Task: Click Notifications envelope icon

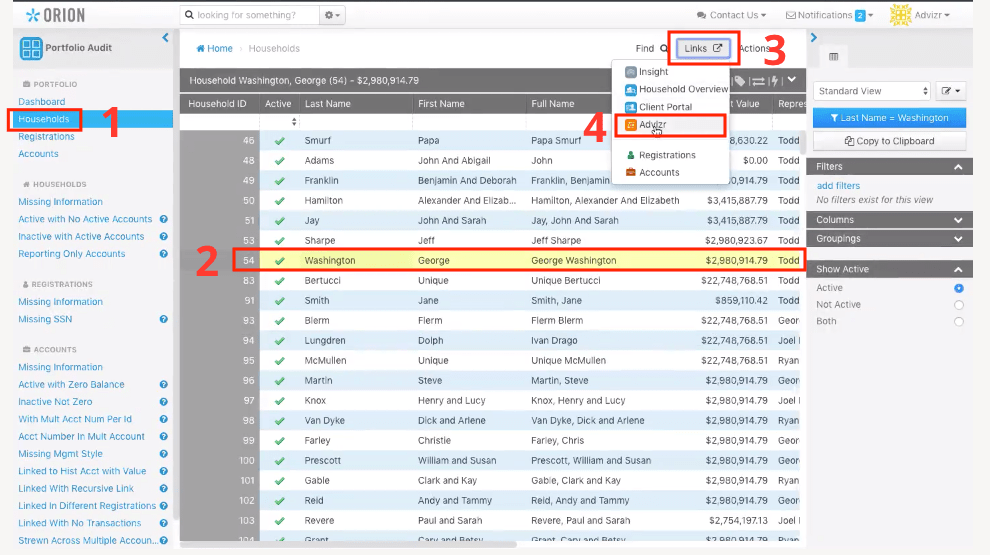Action: pyautogui.click(x=790, y=15)
